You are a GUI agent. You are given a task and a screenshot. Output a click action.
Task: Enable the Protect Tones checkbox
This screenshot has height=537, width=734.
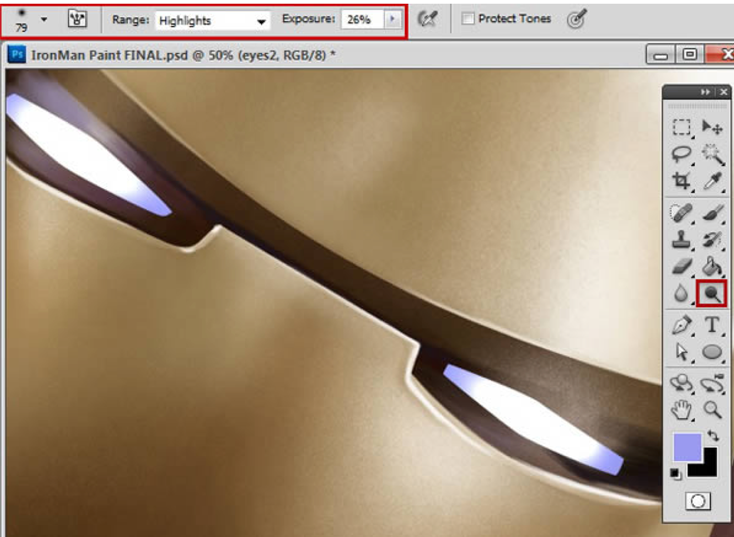(x=468, y=19)
